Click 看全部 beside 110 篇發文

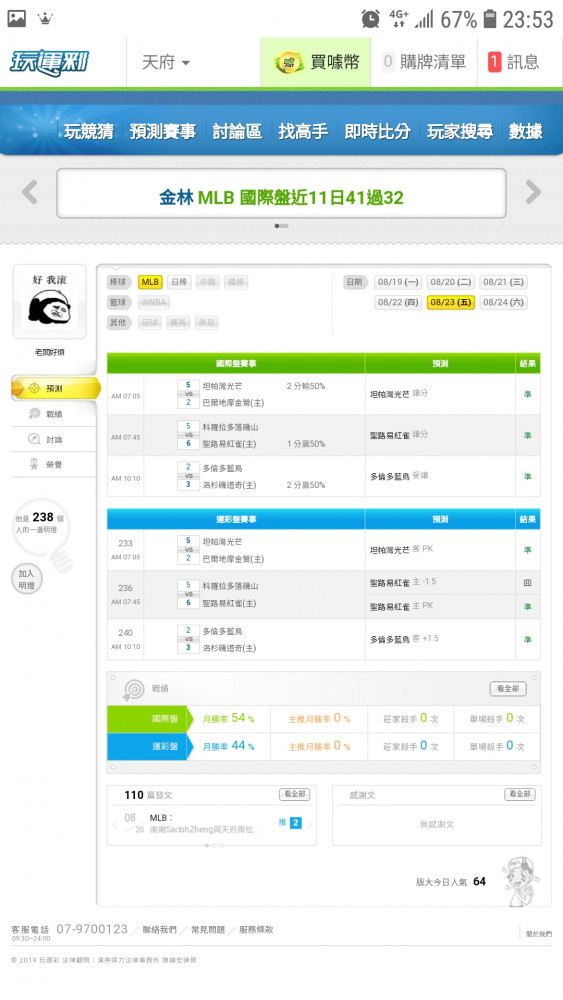pyautogui.click(x=294, y=794)
